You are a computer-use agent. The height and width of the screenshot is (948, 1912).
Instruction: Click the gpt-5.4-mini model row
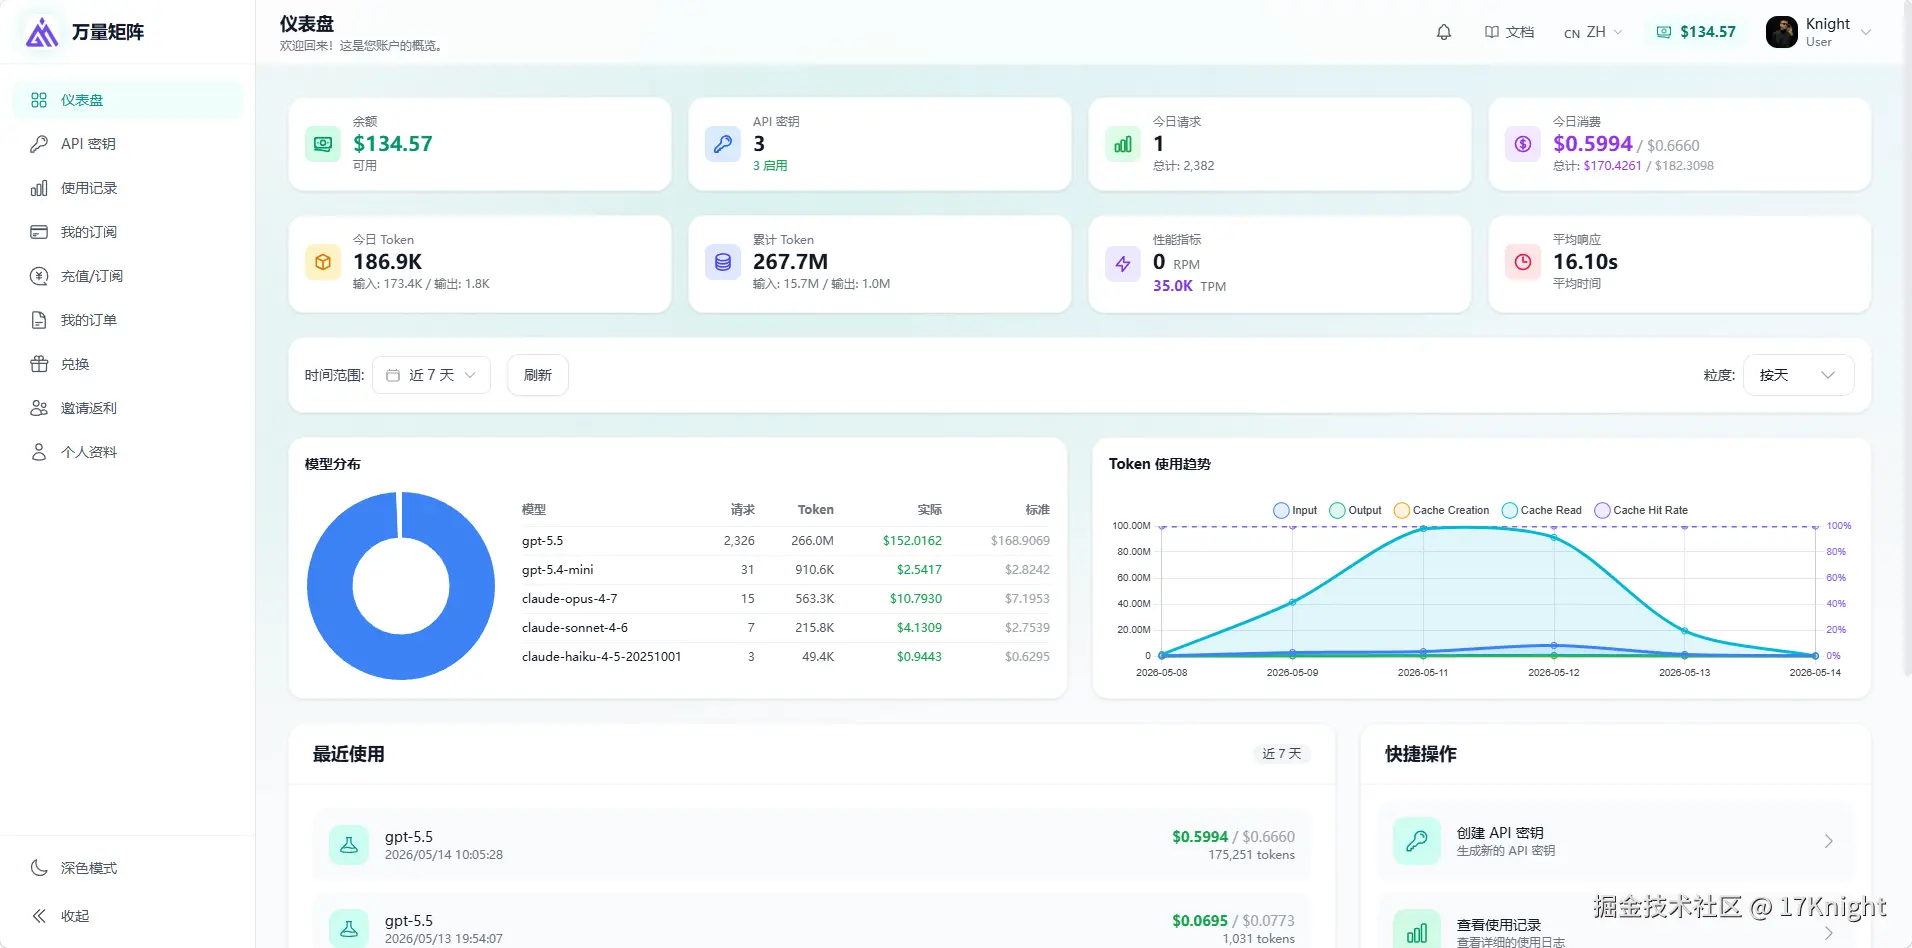(786, 570)
